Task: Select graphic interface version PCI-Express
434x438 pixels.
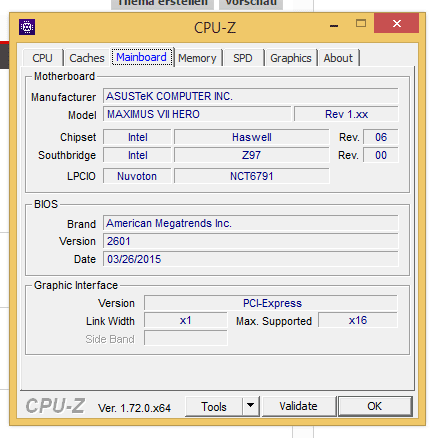Action: pyautogui.click(x=271, y=303)
